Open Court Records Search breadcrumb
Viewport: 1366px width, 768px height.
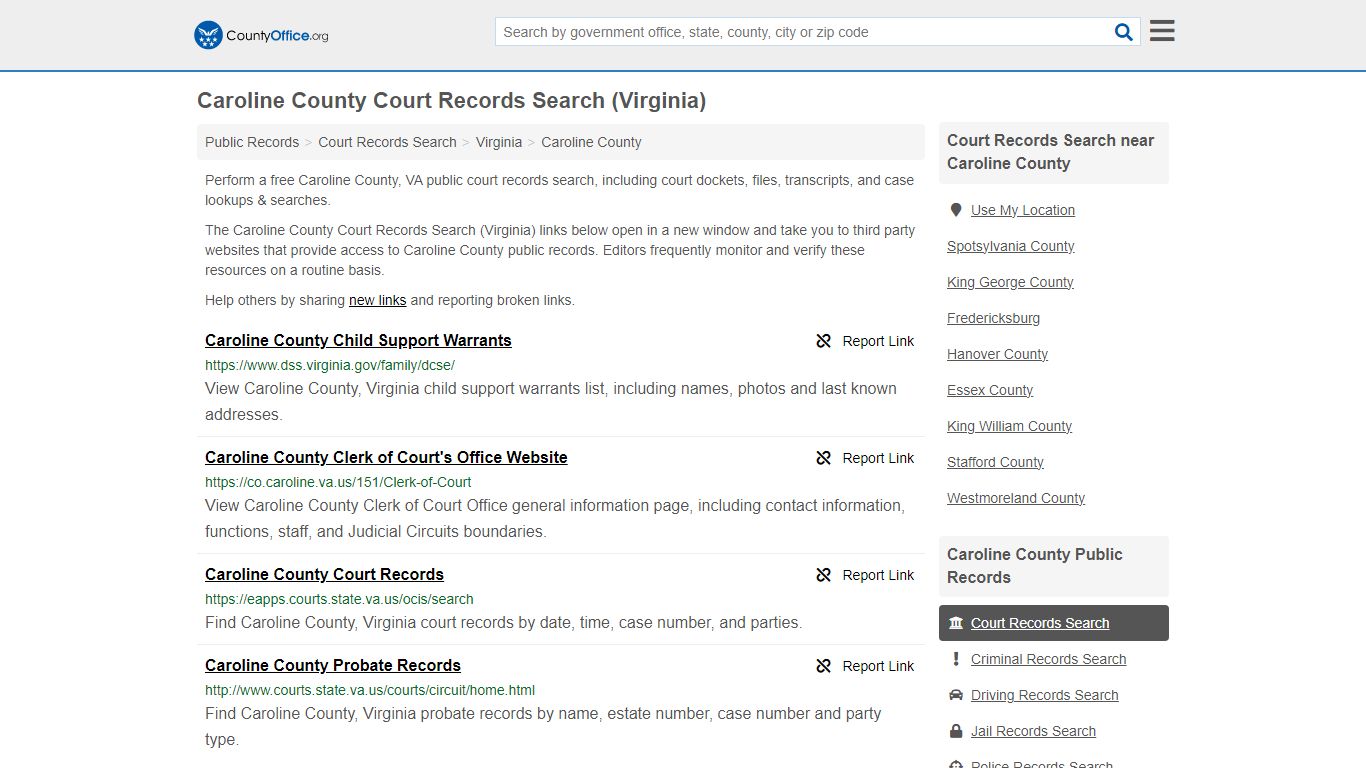pos(387,142)
